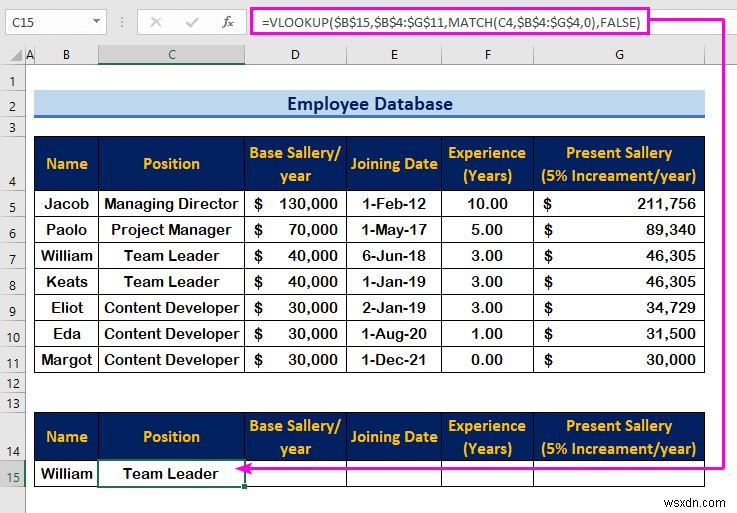Click Present Sallery header in row 4
This screenshot has width=737, height=513.
(x=619, y=164)
